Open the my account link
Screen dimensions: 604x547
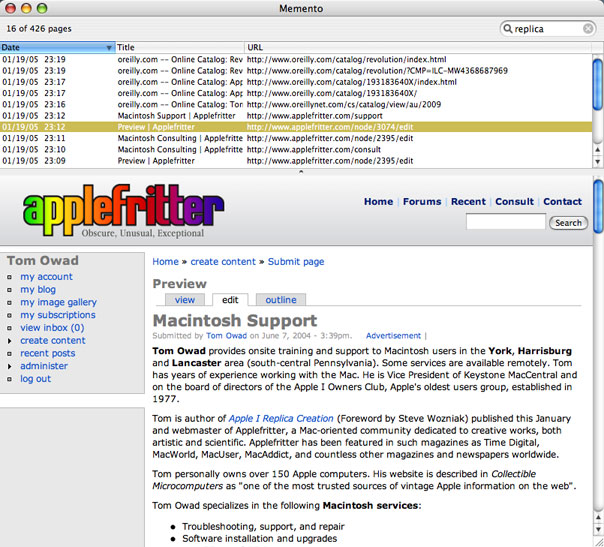coord(46,277)
